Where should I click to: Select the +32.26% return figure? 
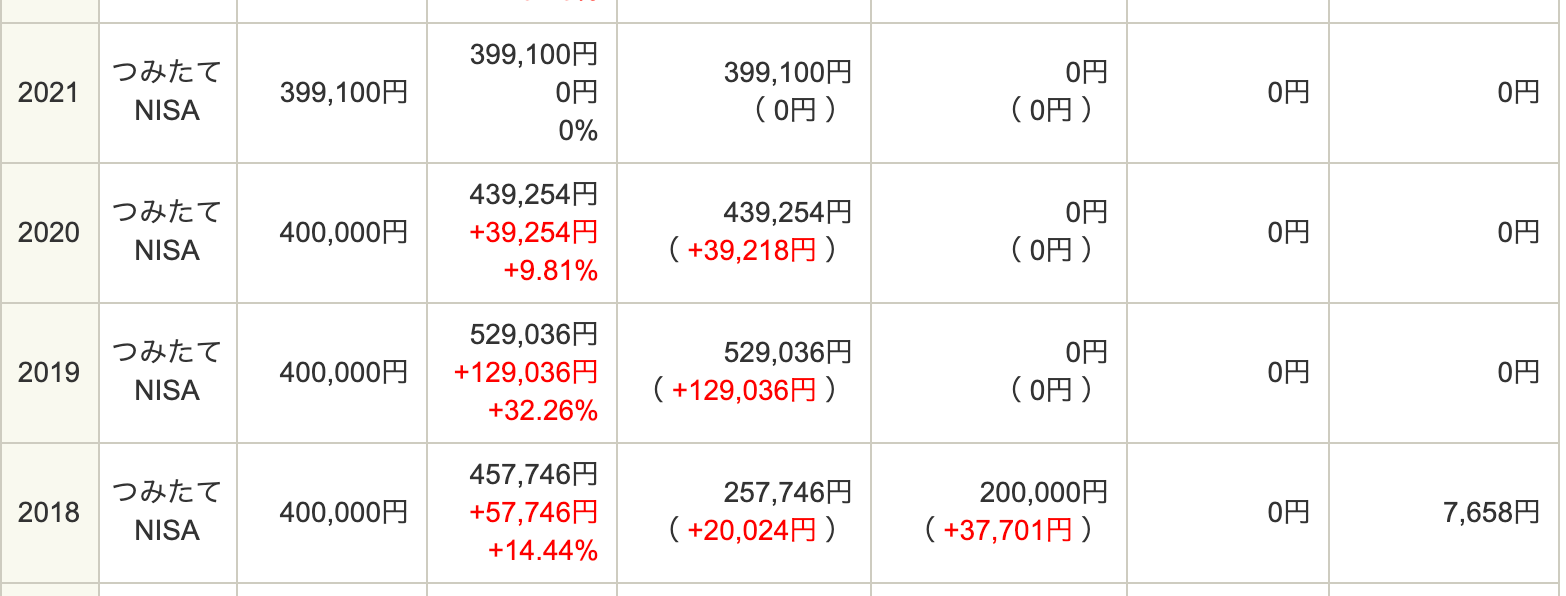(x=542, y=411)
